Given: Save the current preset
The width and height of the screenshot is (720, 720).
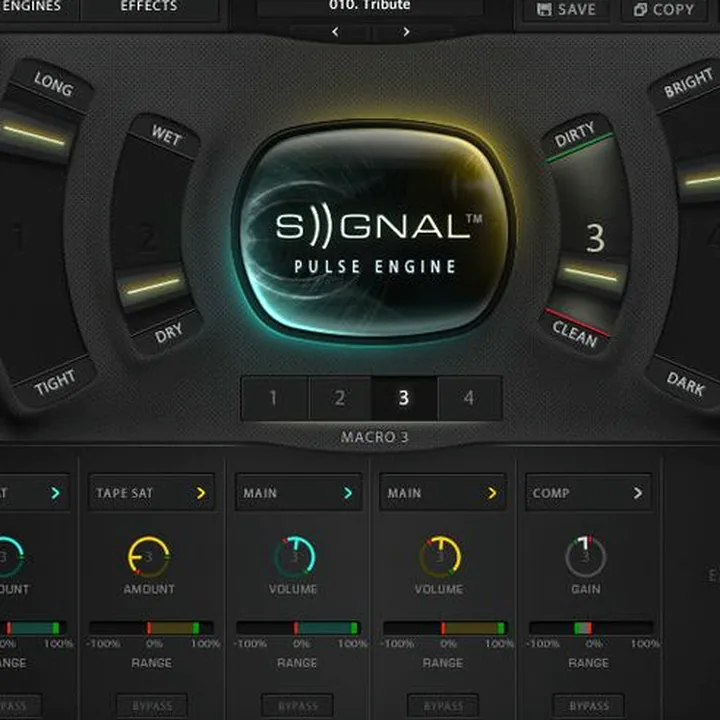Looking at the screenshot, I should click(566, 10).
